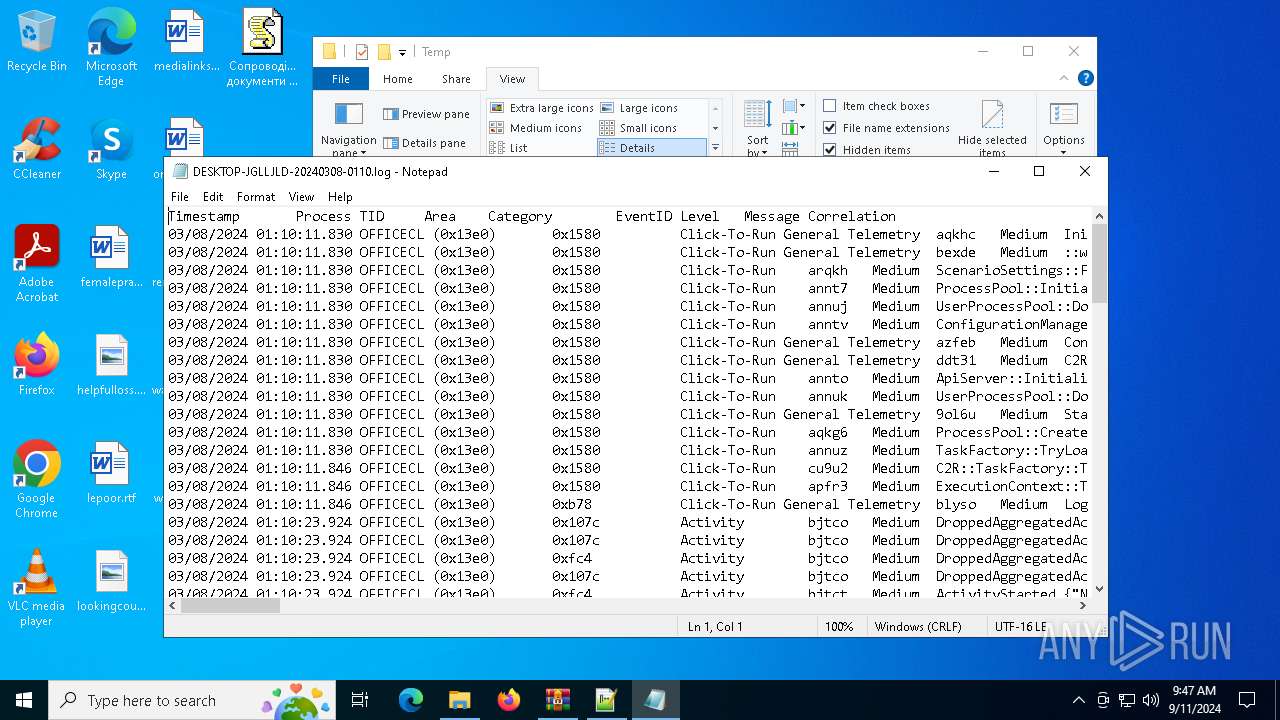Click Notepad horizontal scrollbar thumb
Screen dimensions: 1280x720
[x=230, y=605]
